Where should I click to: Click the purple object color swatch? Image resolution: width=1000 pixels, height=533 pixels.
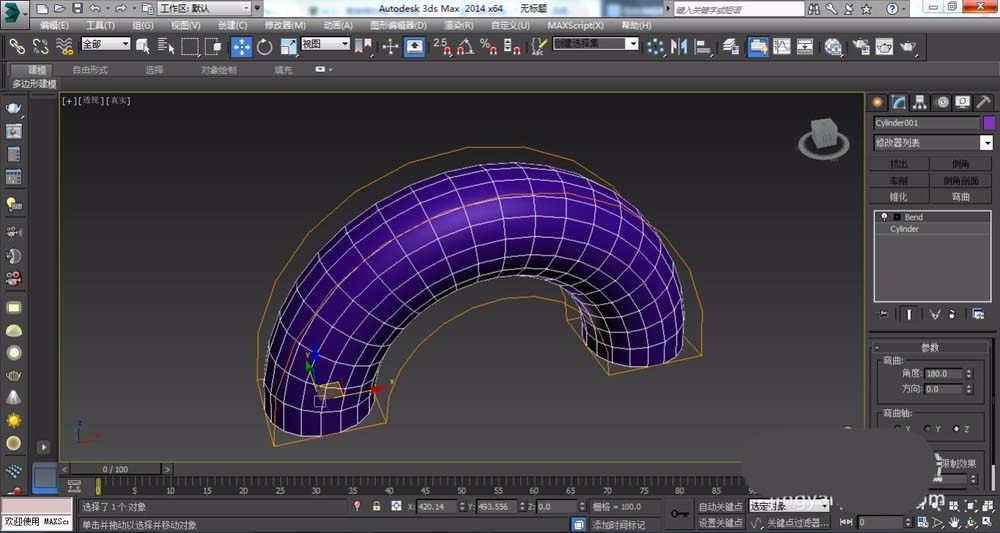pos(988,123)
